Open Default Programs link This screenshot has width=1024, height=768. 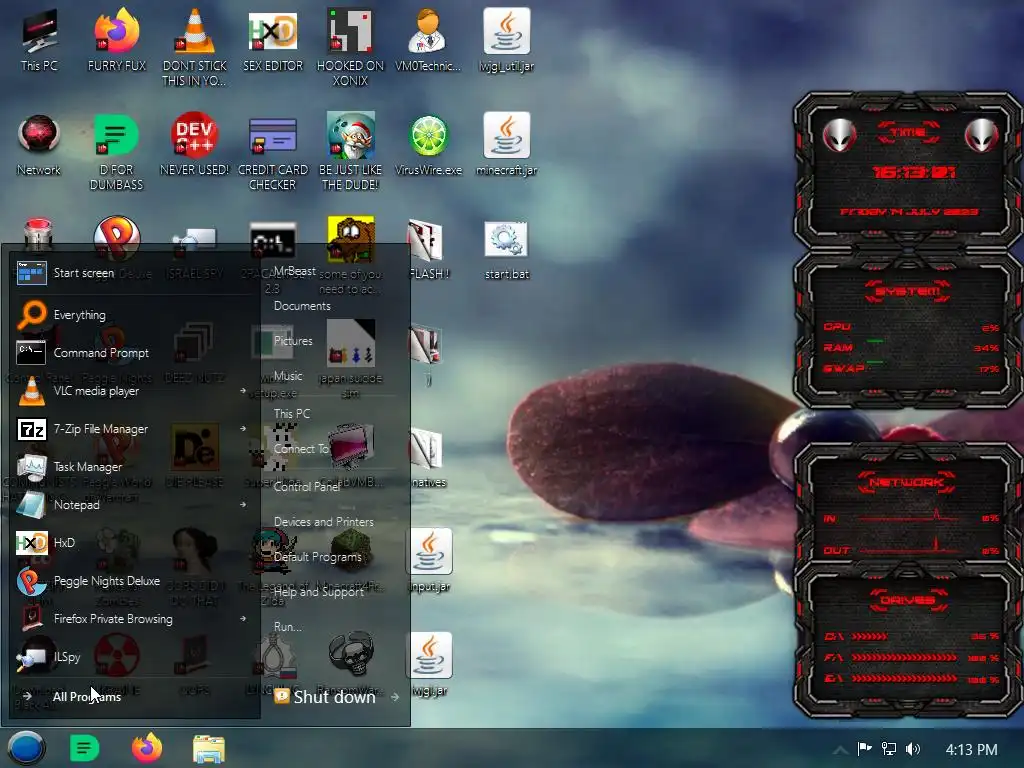(x=317, y=556)
